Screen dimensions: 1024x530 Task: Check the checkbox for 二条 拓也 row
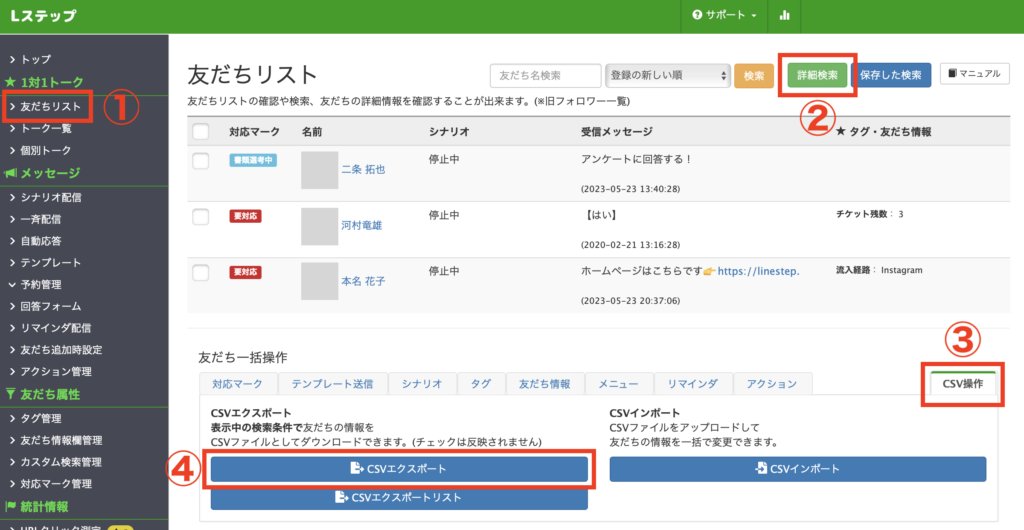(201, 160)
